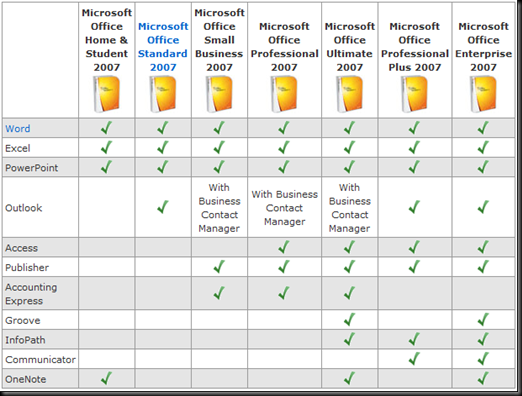Click the Accounting Express row label

(x=31, y=294)
